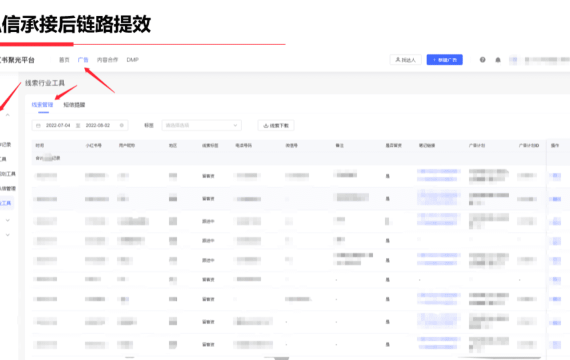
Task: Click the download icon on 线索下载
Action: tap(266, 126)
